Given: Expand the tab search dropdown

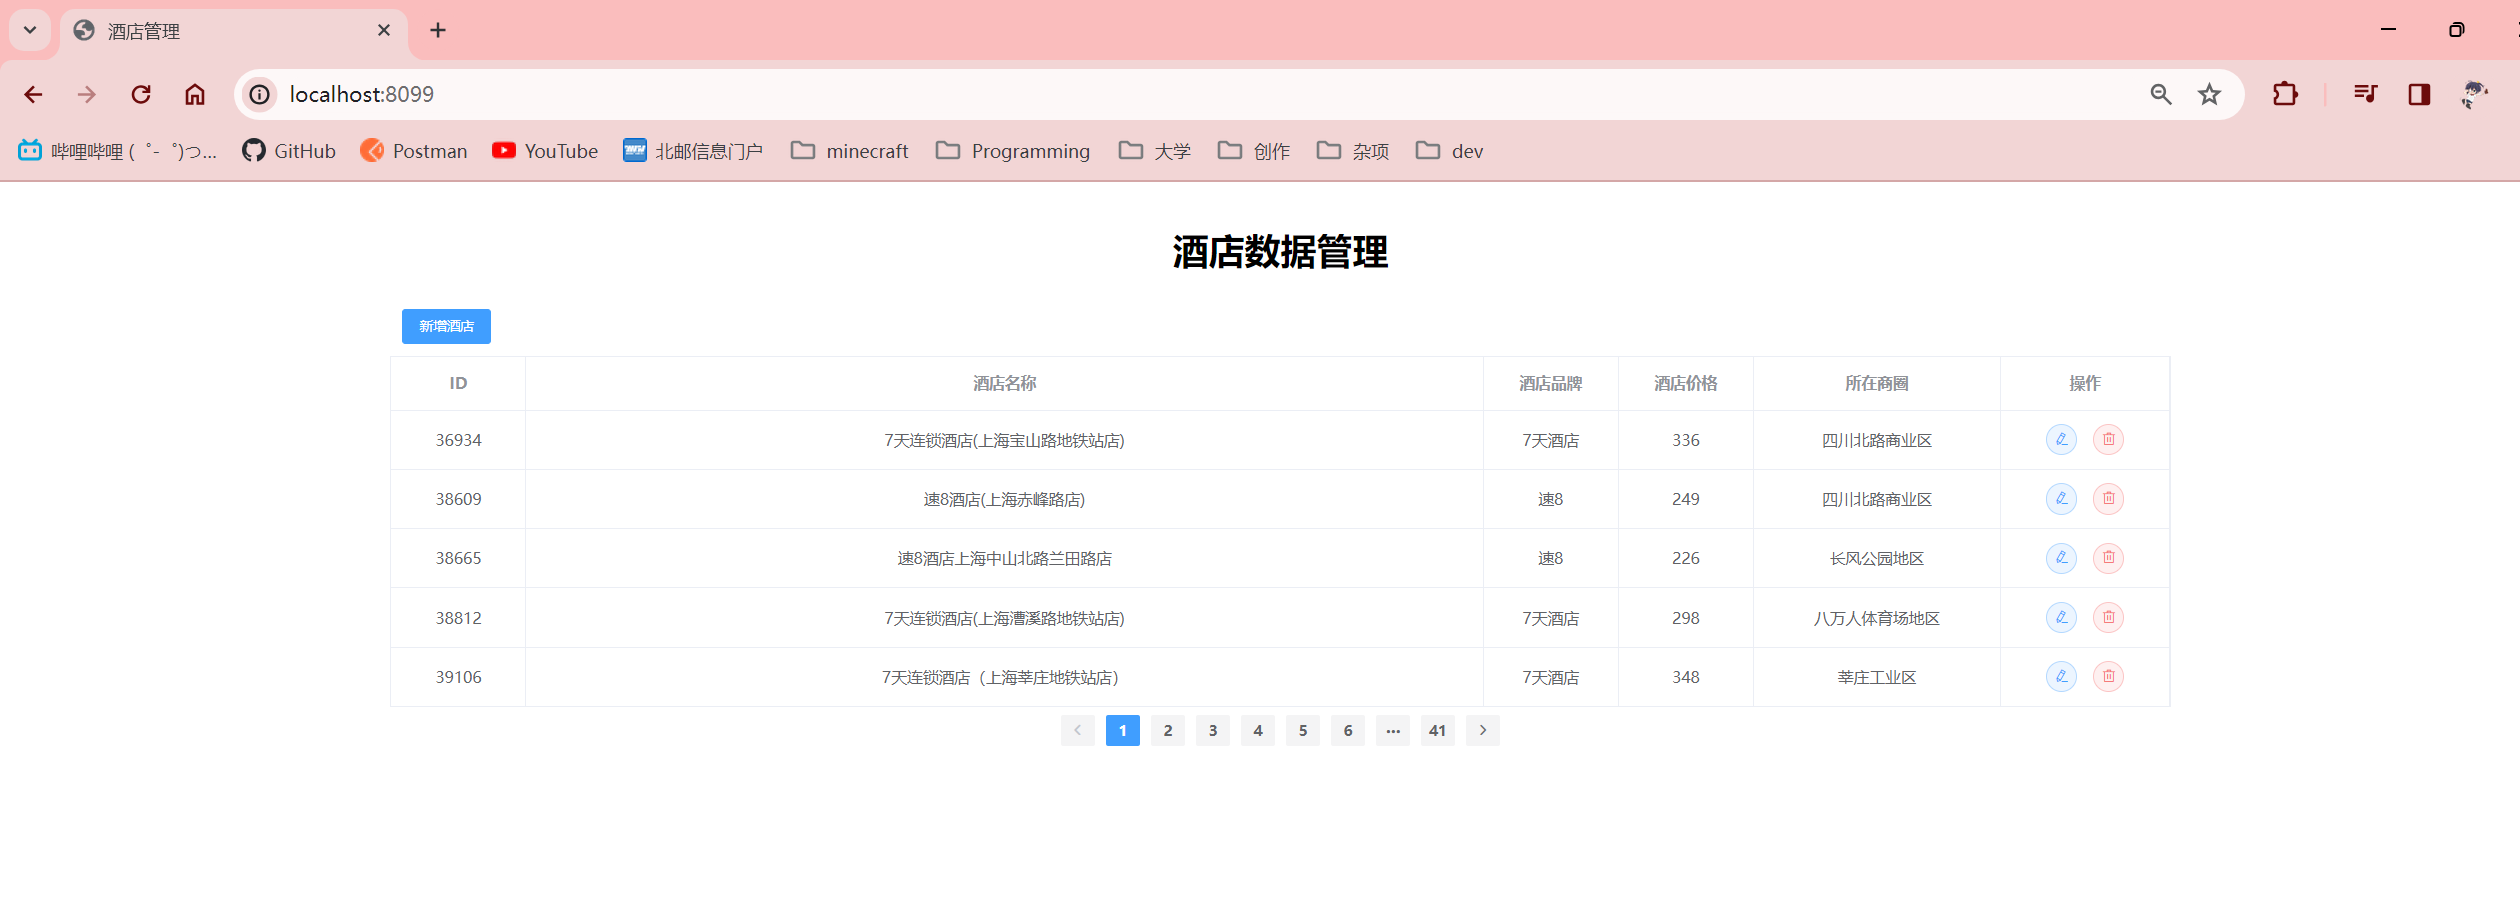Looking at the screenshot, I should tap(30, 30).
